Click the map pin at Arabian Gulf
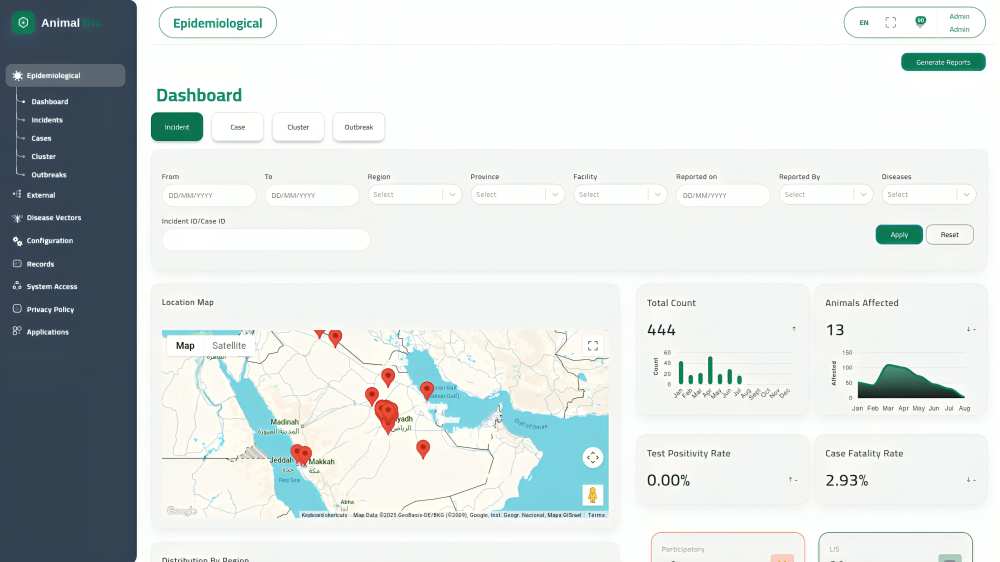Screen dimensions: 1000x562 tap(427, 390)
